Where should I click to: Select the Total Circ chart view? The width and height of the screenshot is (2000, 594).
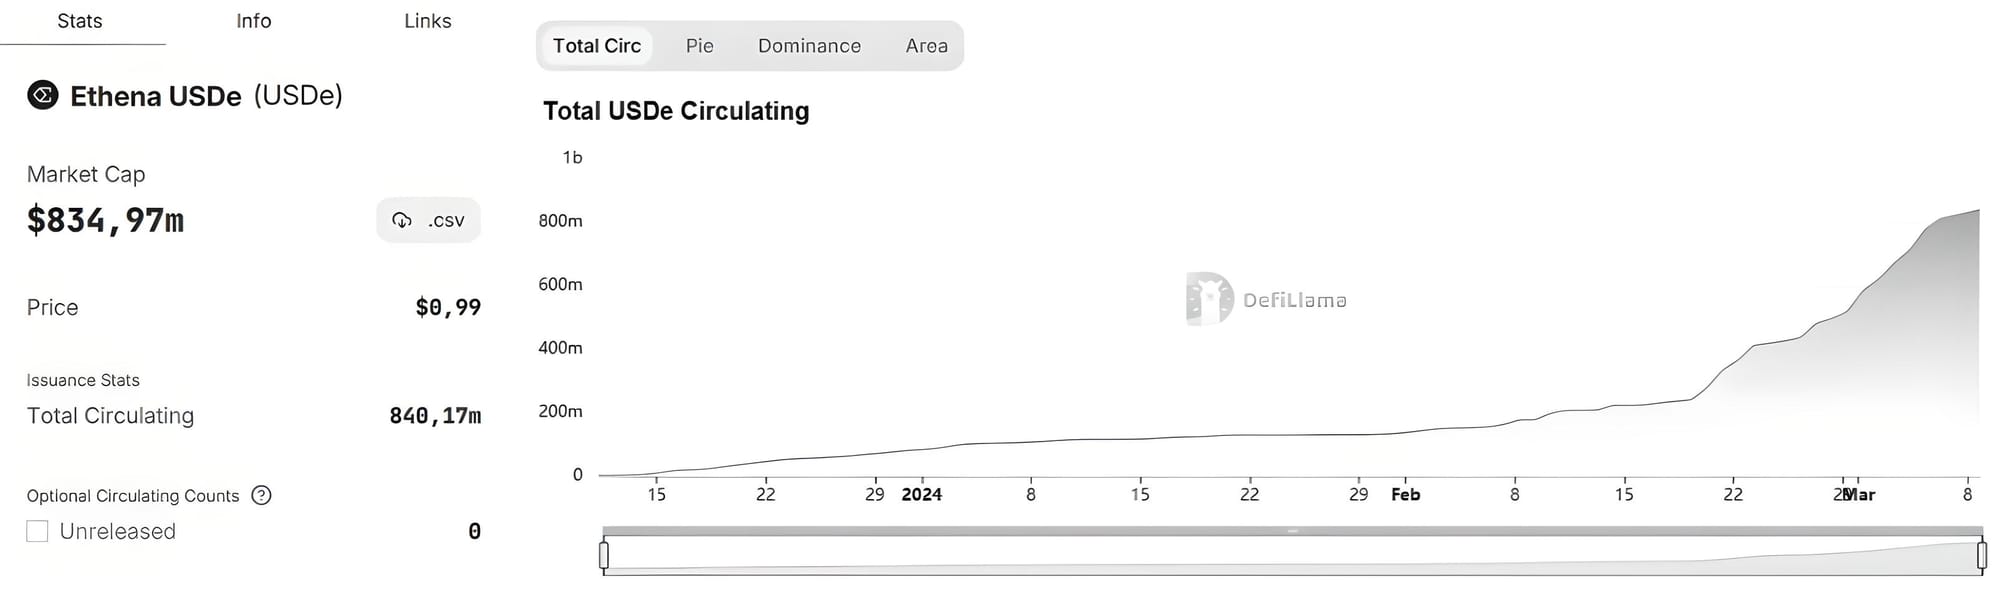pyautogui.click(x=597, y=46)
